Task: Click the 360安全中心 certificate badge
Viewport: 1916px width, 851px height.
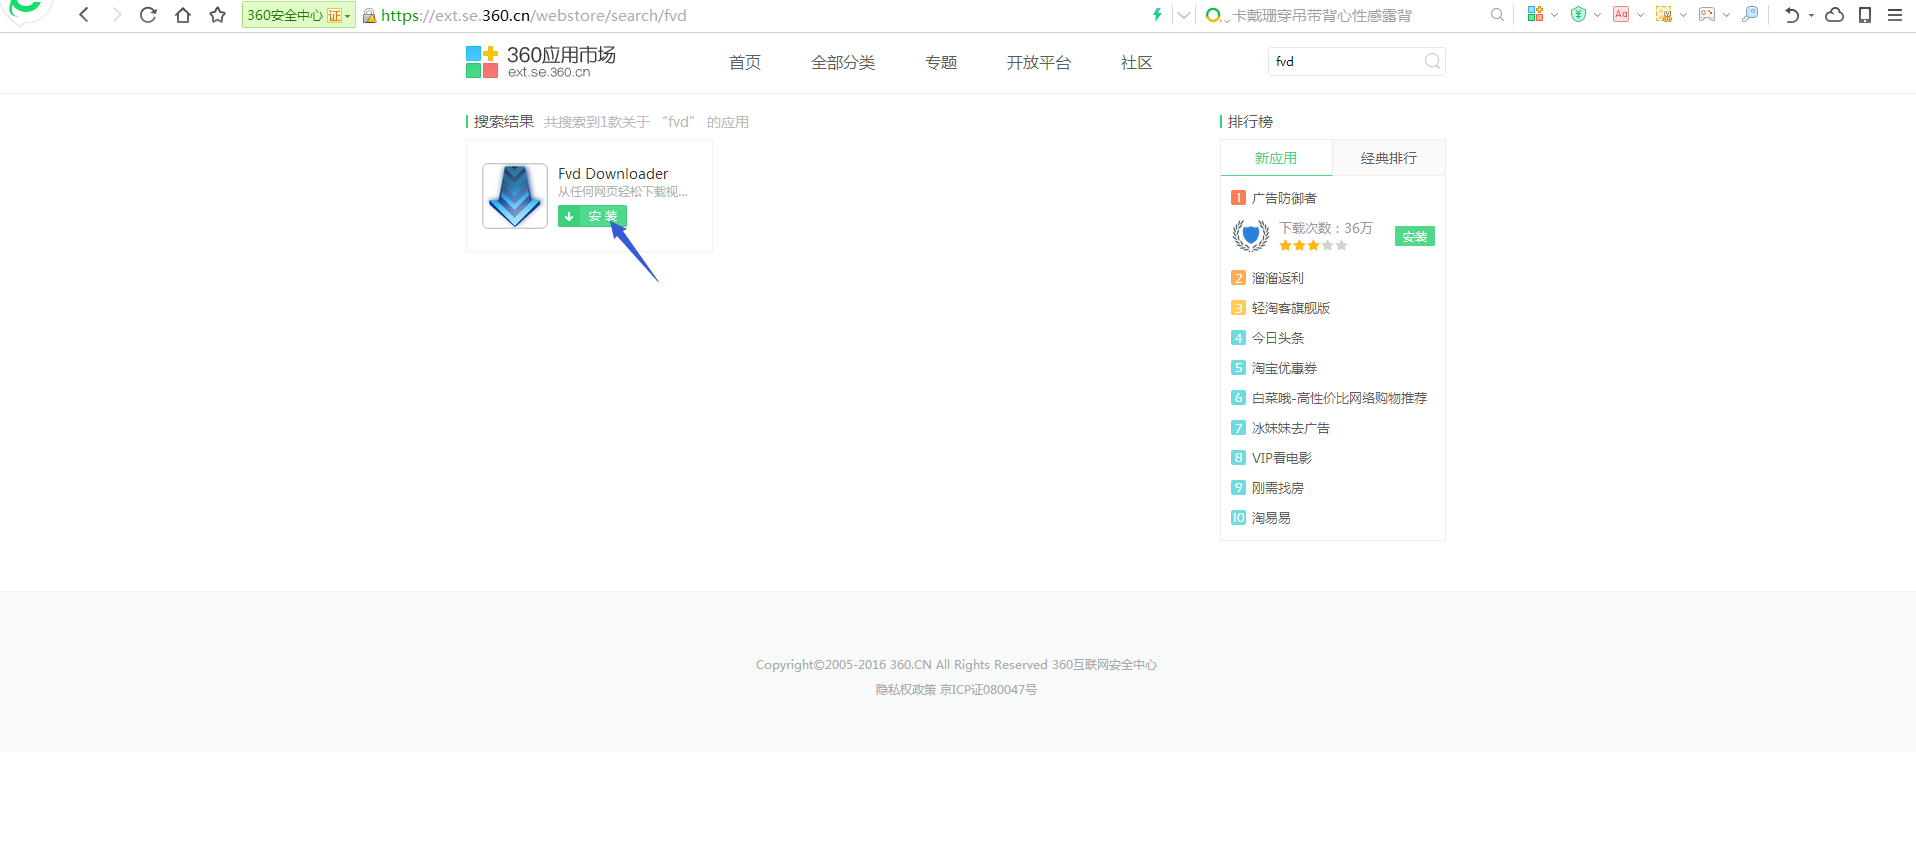Action: (298, 15)
